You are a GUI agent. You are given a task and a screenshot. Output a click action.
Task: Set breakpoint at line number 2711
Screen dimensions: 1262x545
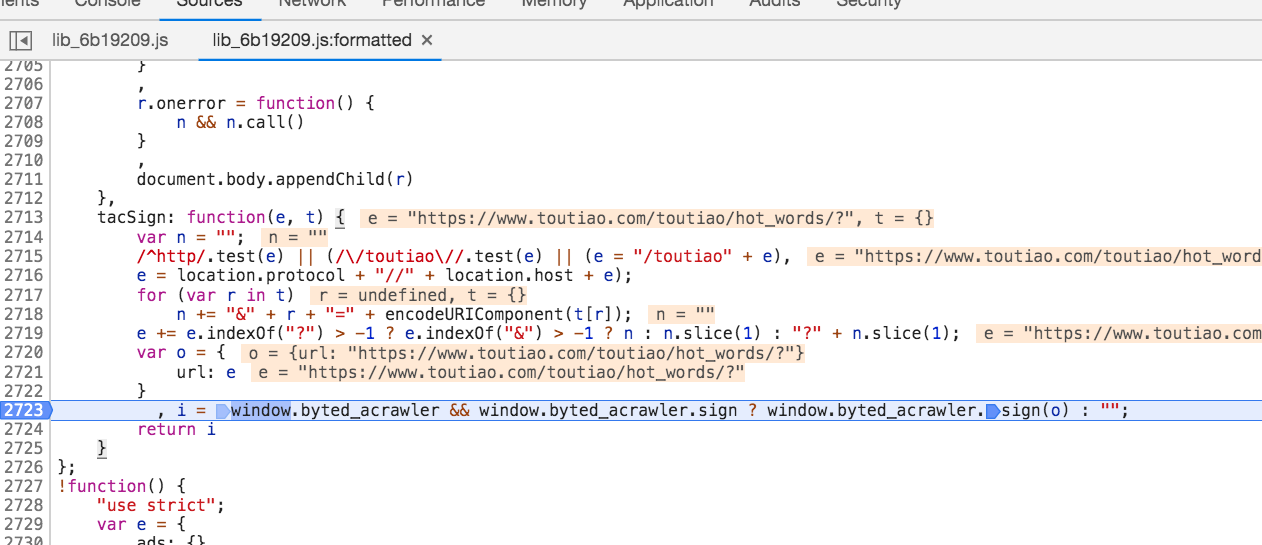coord(23,179)
